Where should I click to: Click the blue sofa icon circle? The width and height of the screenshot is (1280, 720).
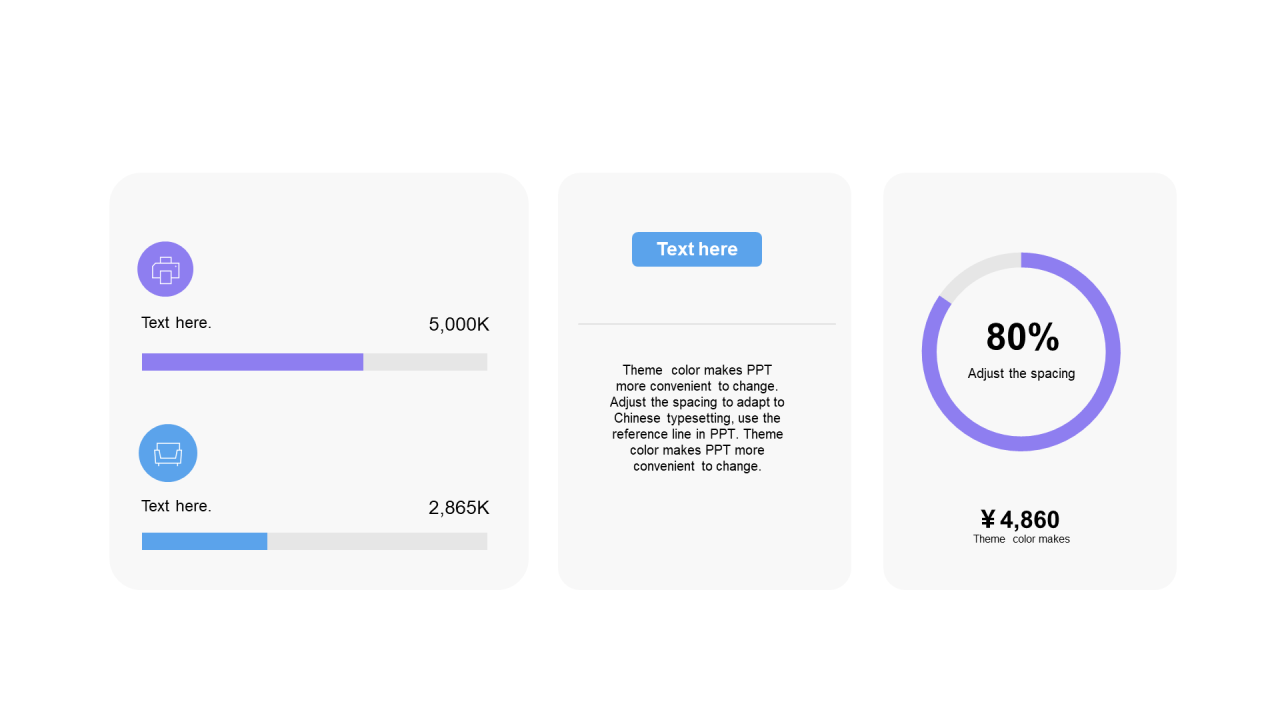168,453
